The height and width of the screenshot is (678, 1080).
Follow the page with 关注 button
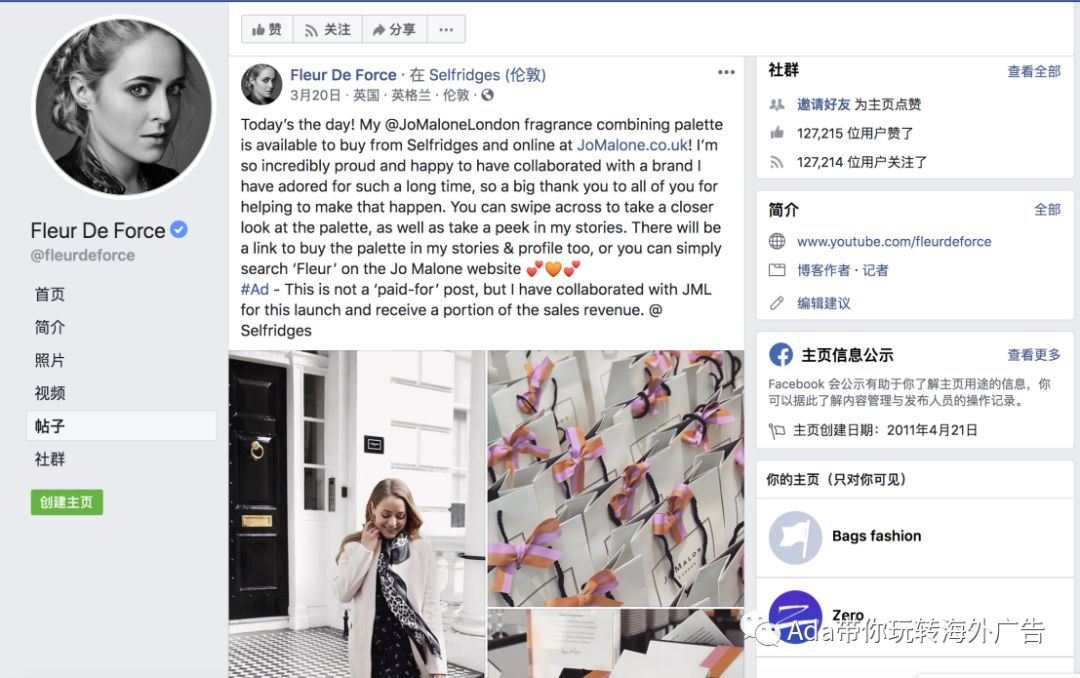click(x=328, y=30)
